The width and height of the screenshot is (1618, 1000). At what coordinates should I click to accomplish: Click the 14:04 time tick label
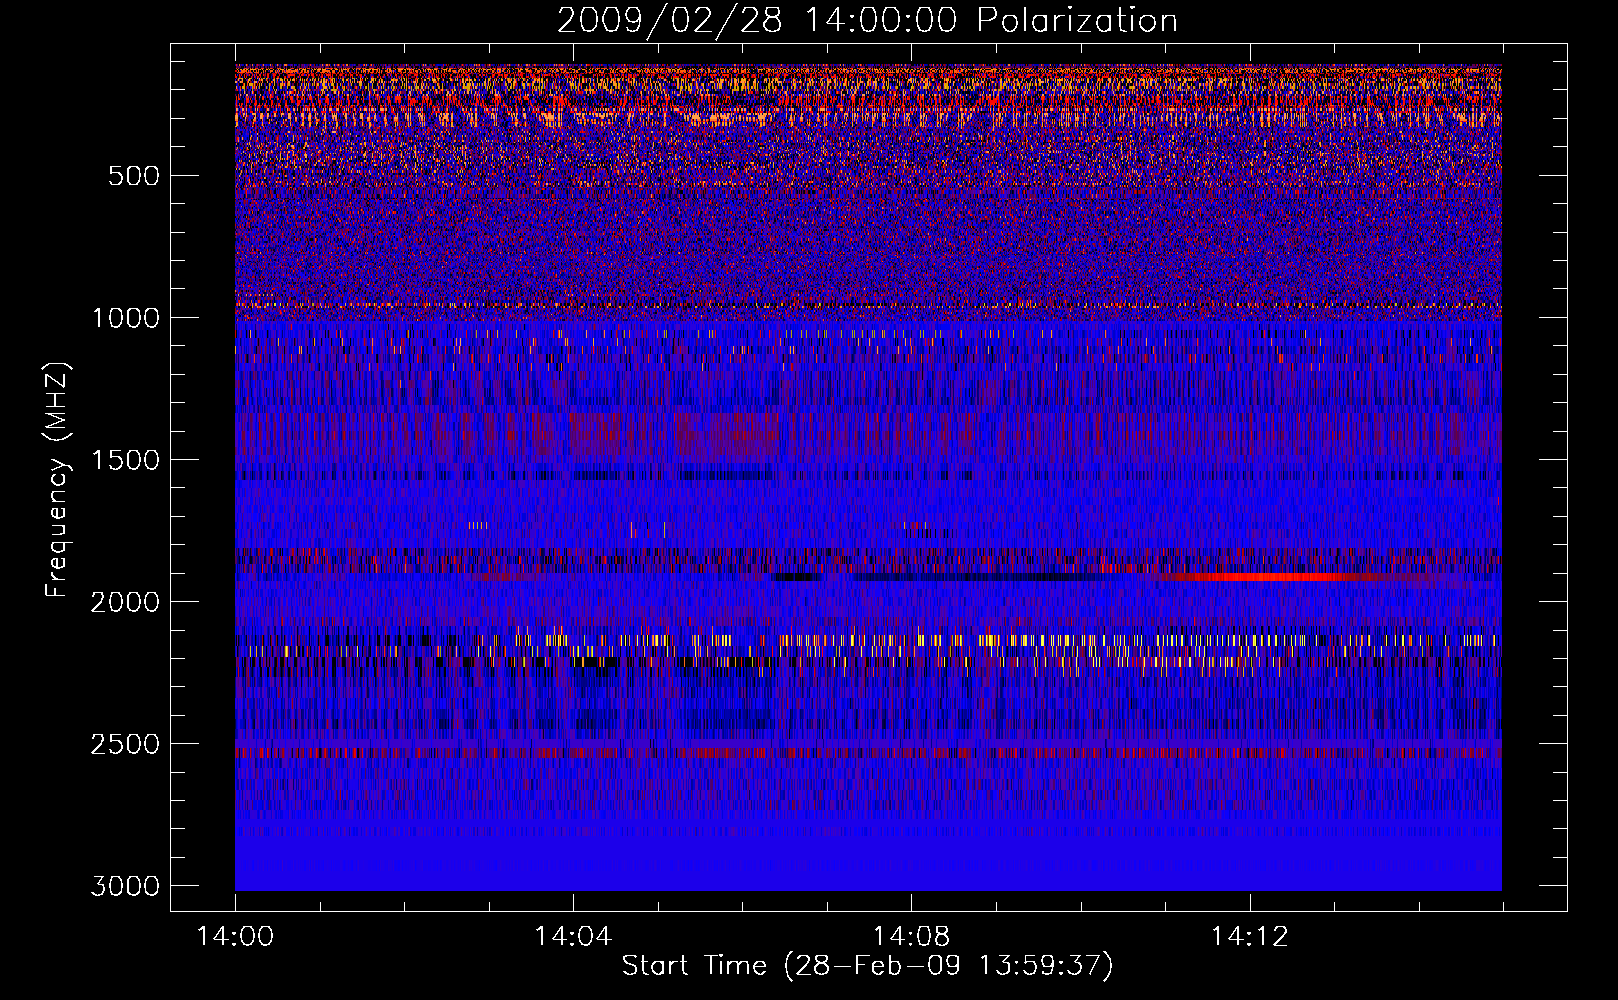(x=573, y=937)
